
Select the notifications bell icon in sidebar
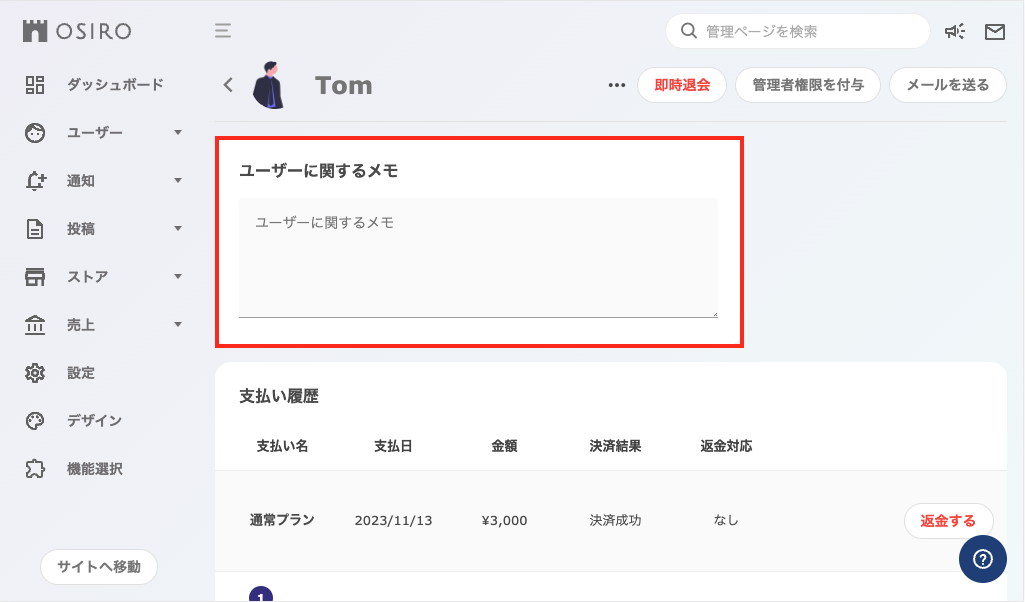click(x=35, y=181)
